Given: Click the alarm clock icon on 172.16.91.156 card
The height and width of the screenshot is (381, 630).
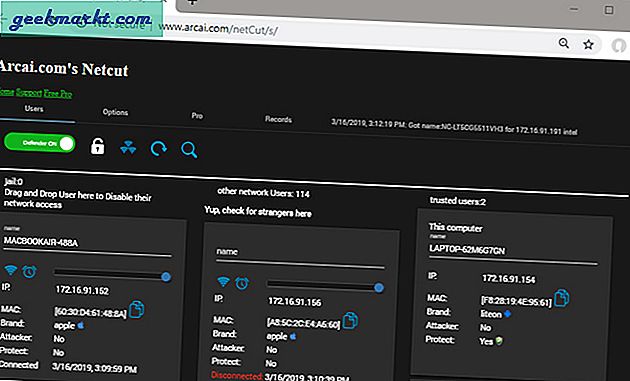Looking at the screenshot, I should [x=241, y=283].
